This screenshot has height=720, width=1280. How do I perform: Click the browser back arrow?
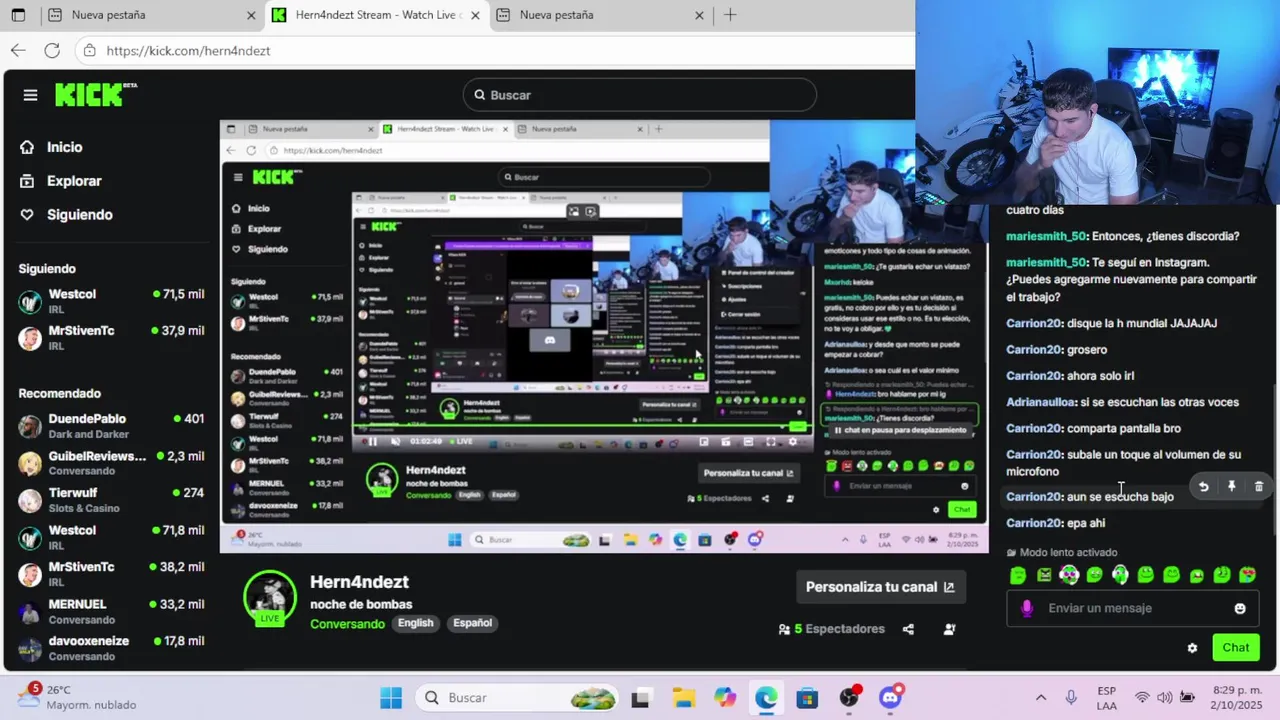(x=18, y=50)
